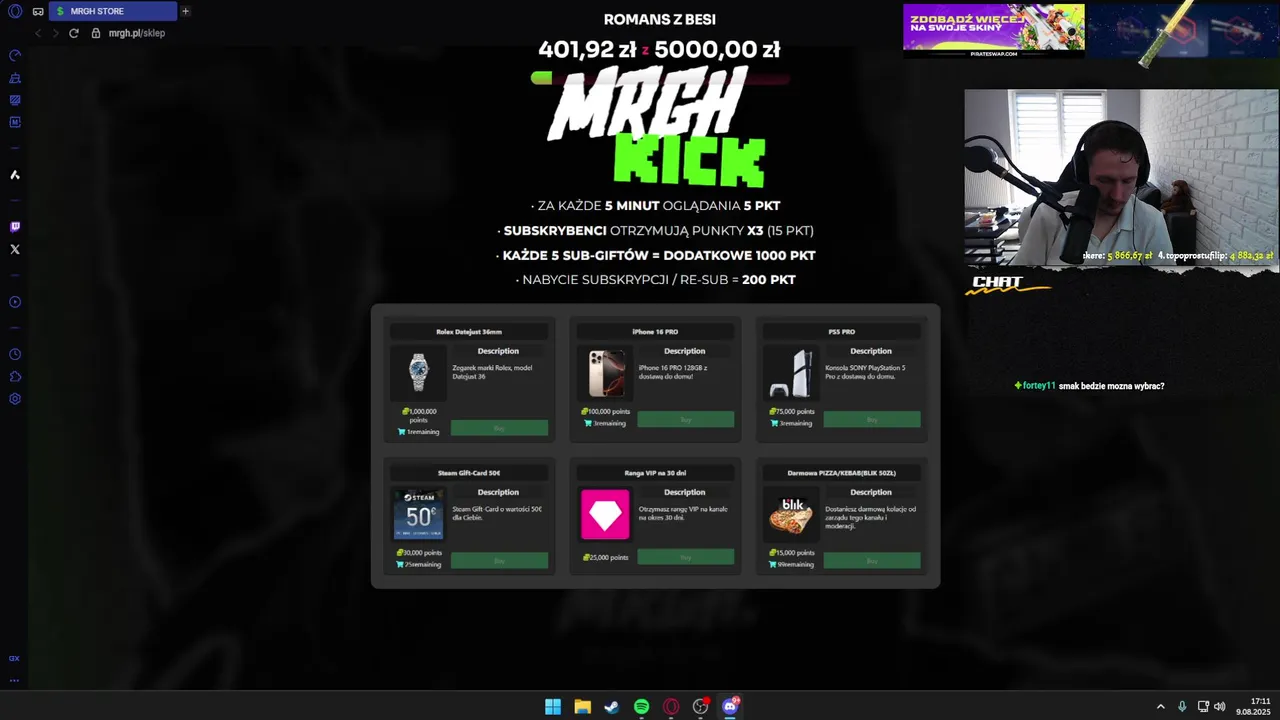Select the MRGH STORE browser tab
The height and width of the screenshot is (720, 1280).
tap(113, 11)
